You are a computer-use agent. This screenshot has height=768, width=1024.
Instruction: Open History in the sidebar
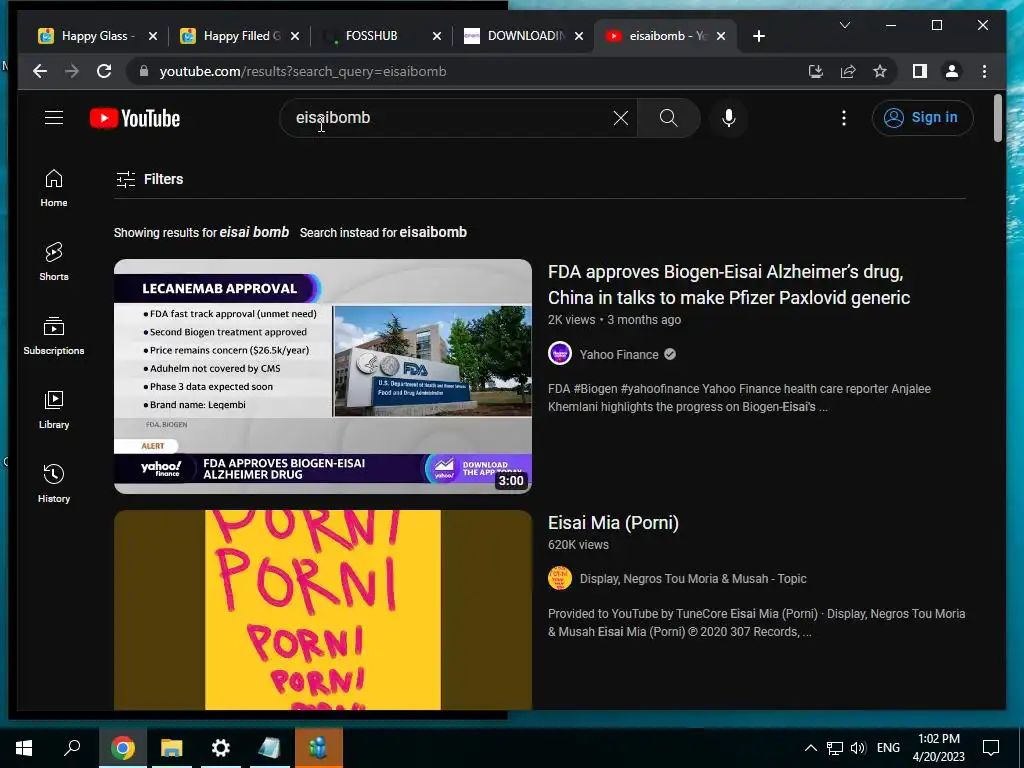tap(54, 483)
